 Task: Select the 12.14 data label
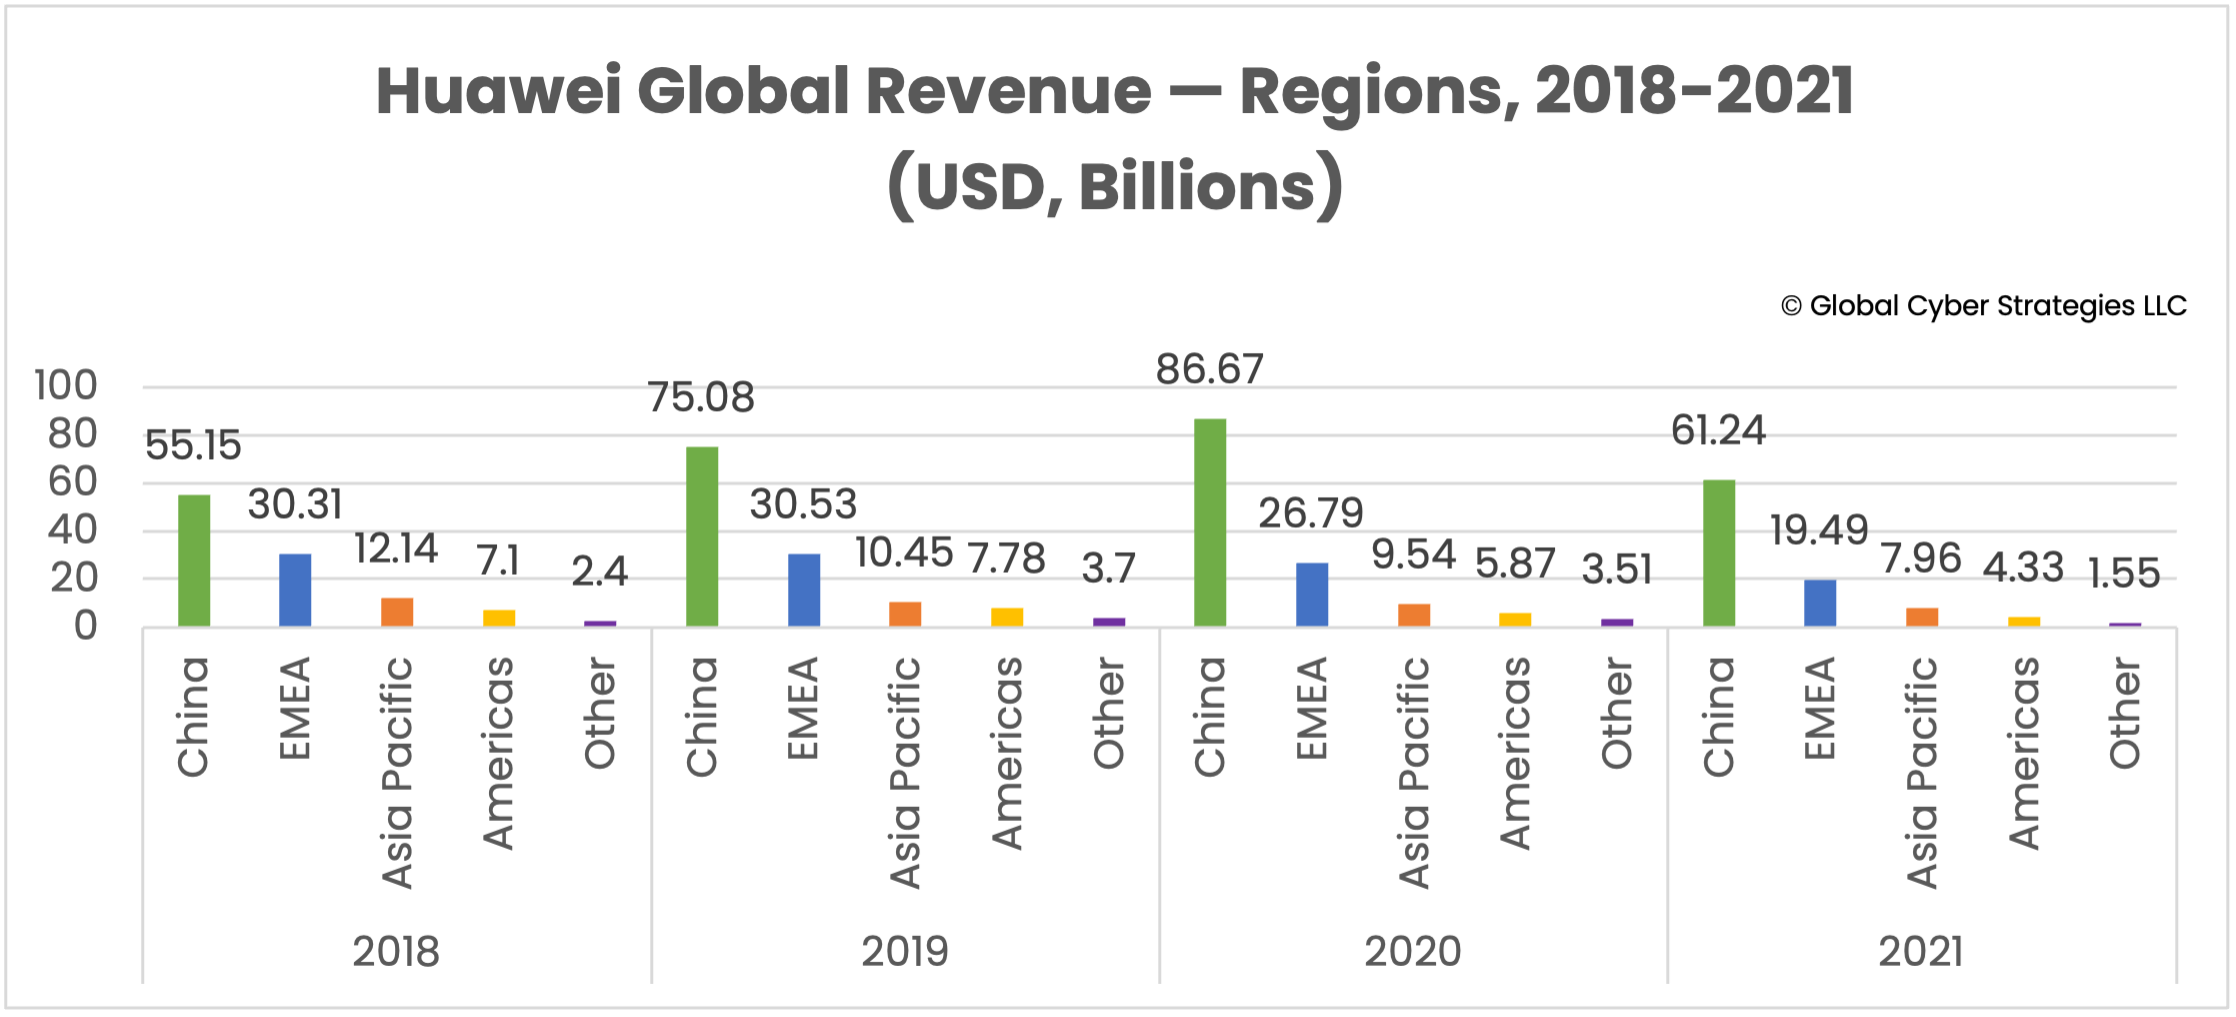pyautogui.click(x=396, y=548)
